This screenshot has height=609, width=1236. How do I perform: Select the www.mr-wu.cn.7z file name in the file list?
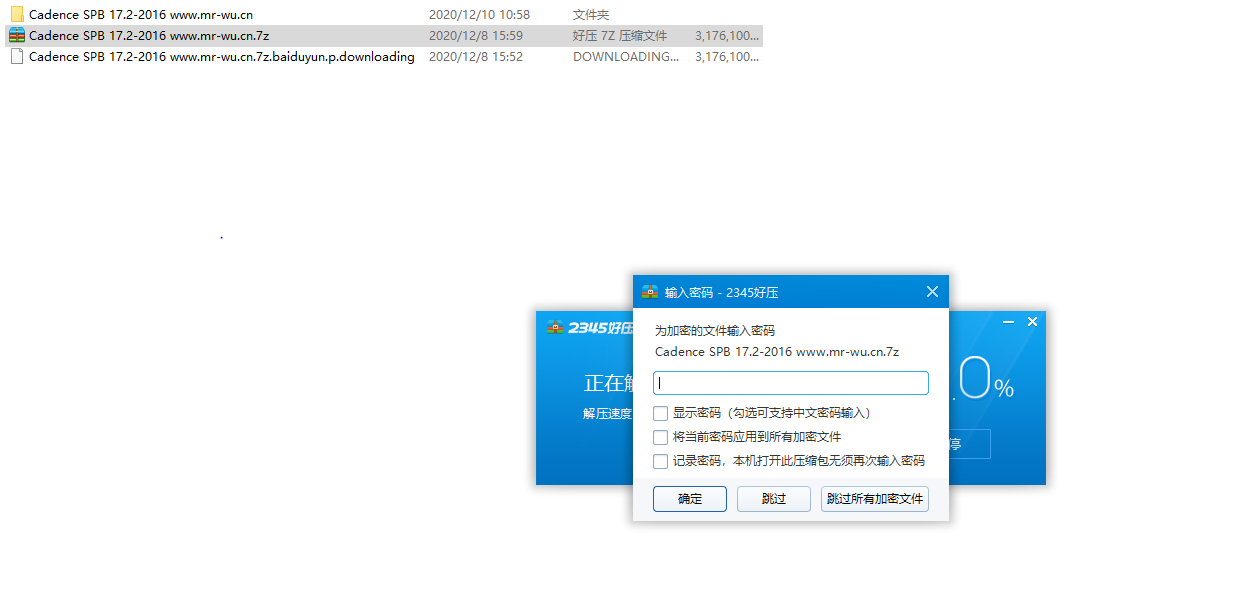[x=149, y=36]
